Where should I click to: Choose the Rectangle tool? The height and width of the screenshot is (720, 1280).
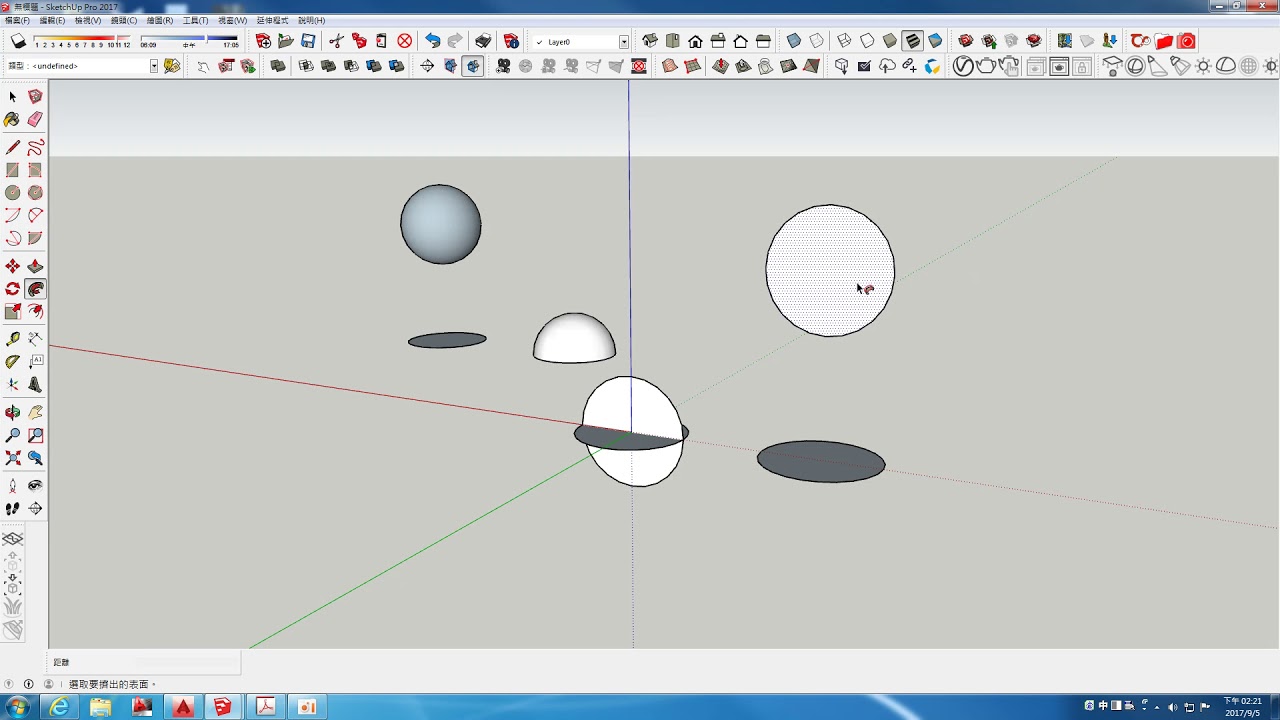pos(12,171)
